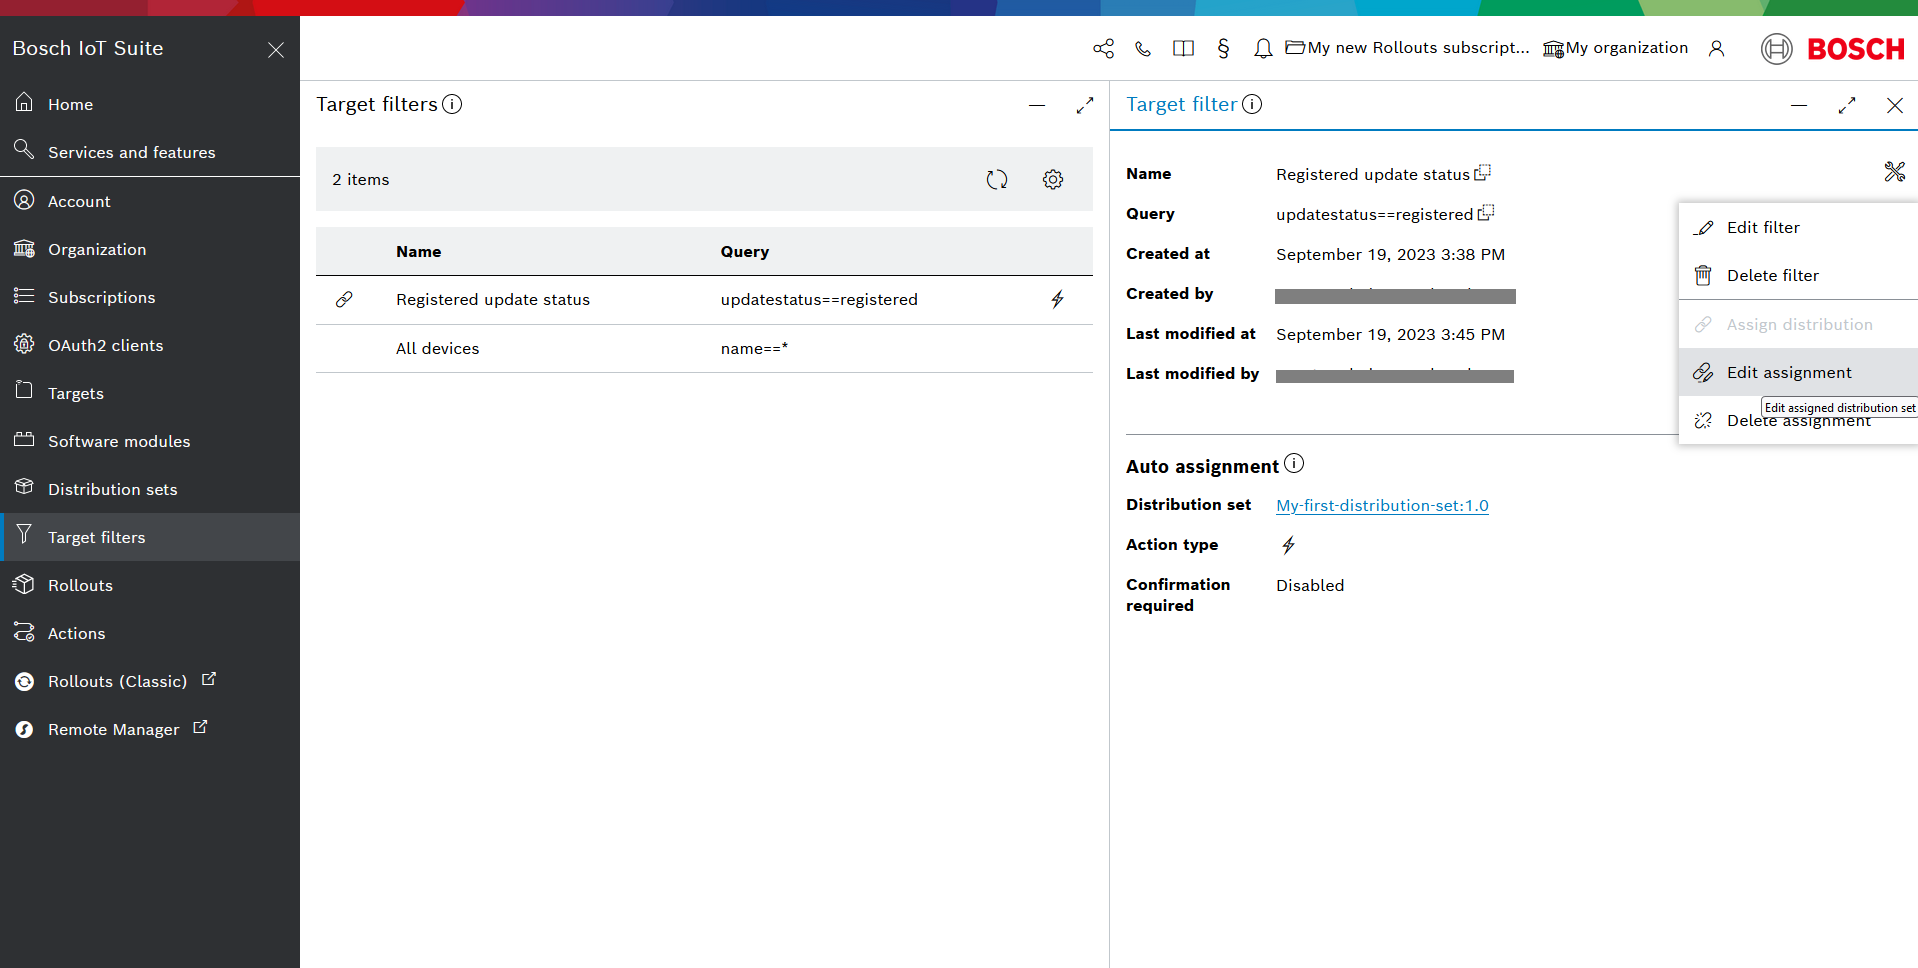Choose Delete filter from the menu

pyautogui.click(x=1772, y=275)
